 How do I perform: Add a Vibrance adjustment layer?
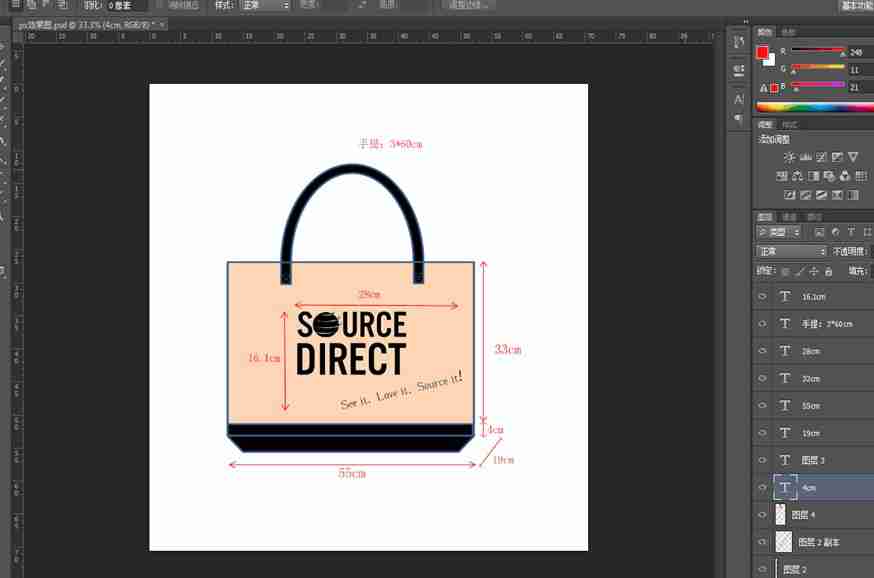853,158
